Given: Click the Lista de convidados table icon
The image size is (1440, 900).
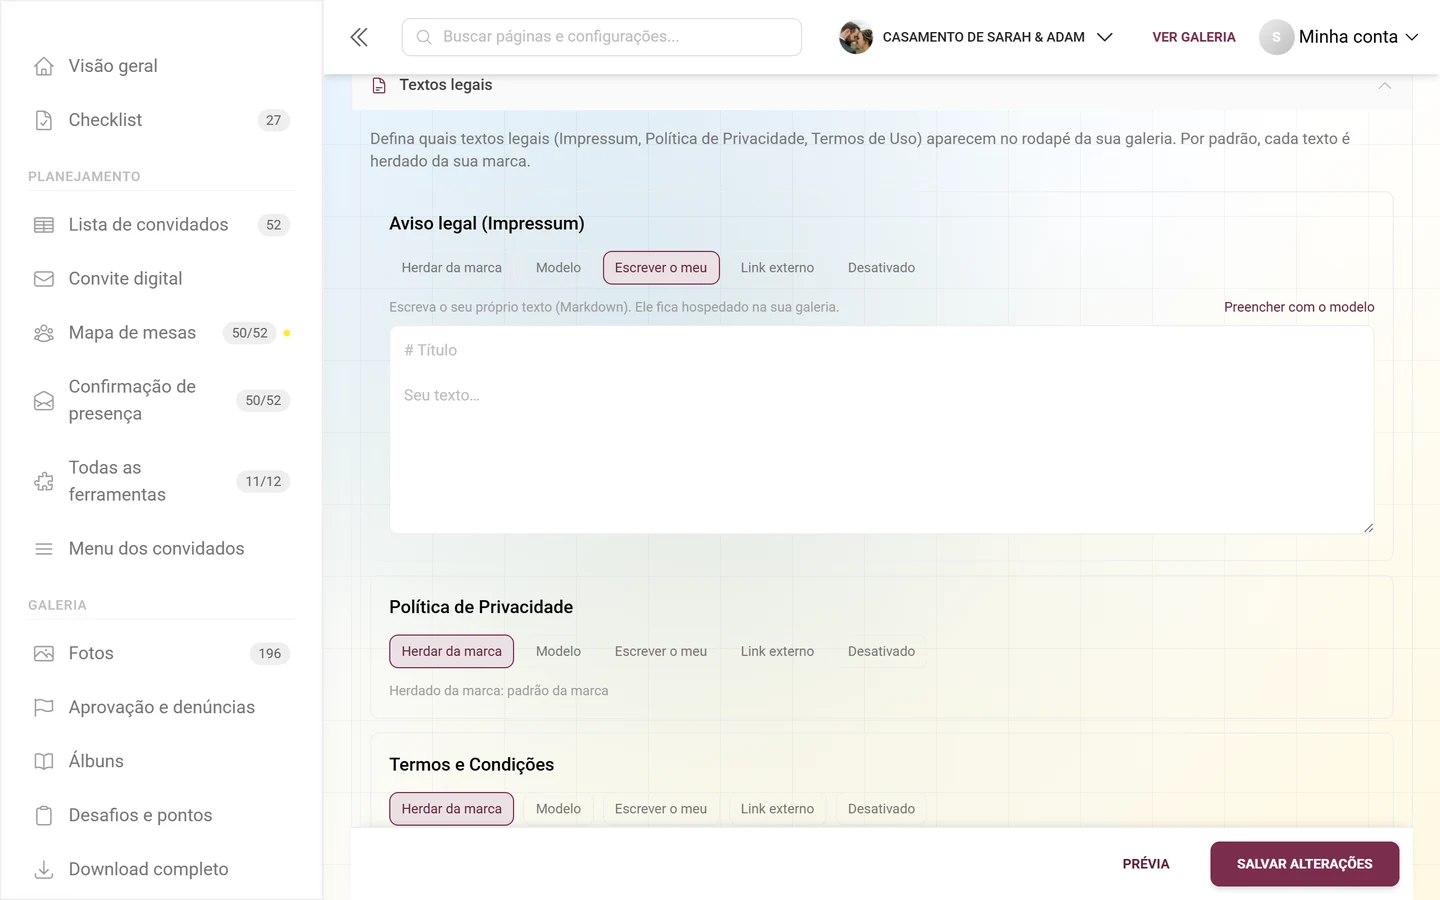Looking at the screenshot, I should click(44, 225).
